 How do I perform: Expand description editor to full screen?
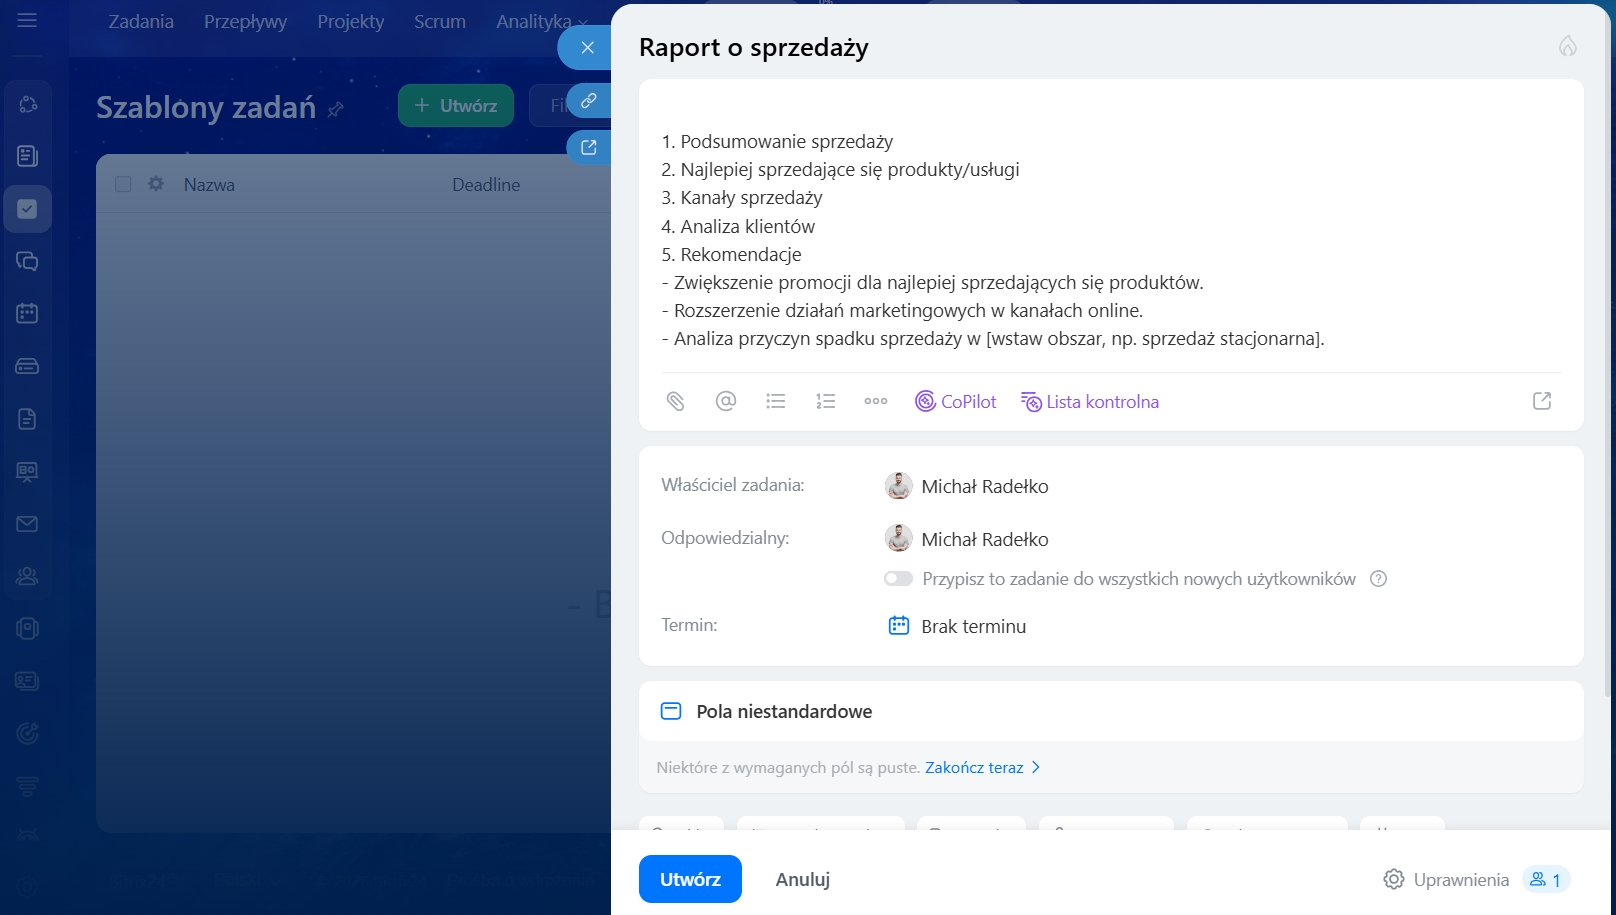coord(1541,401)
